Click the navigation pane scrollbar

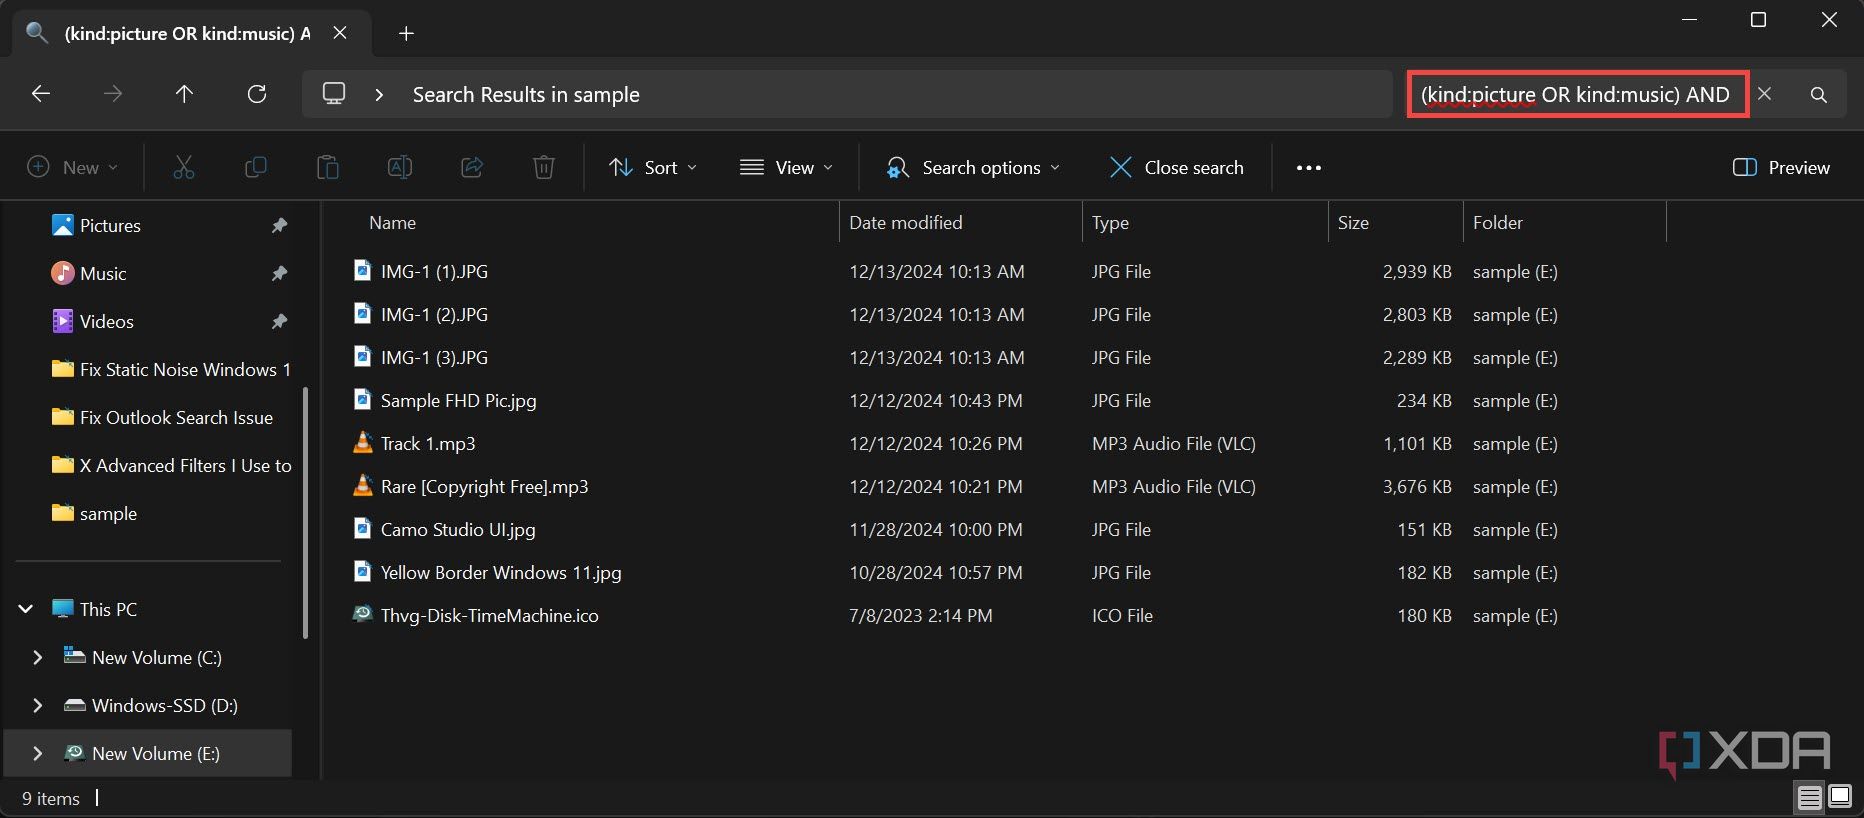click(x=305, y=512)
